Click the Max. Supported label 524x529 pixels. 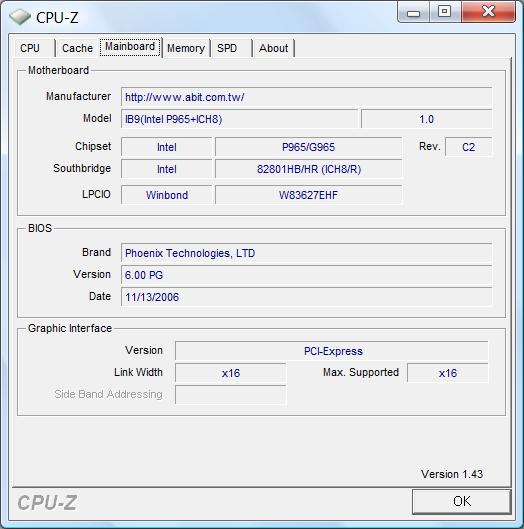pyautogui.click(x=361, y=372)
